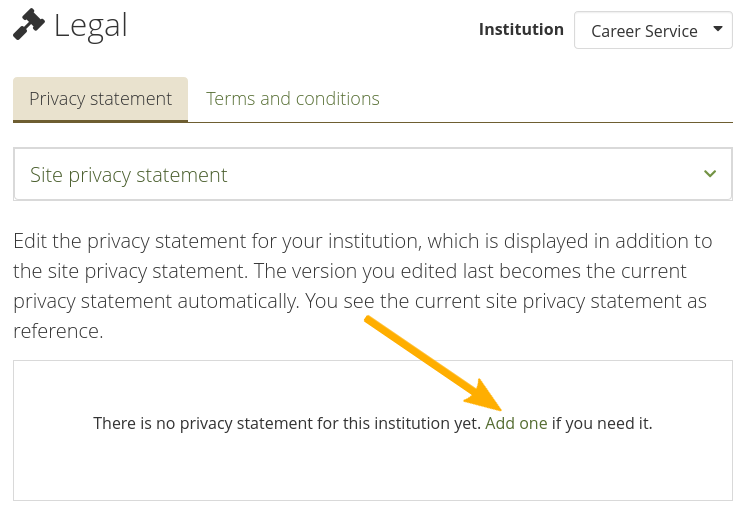
Task: Open the Terms and conditions tab
Action: pos(292,99)
